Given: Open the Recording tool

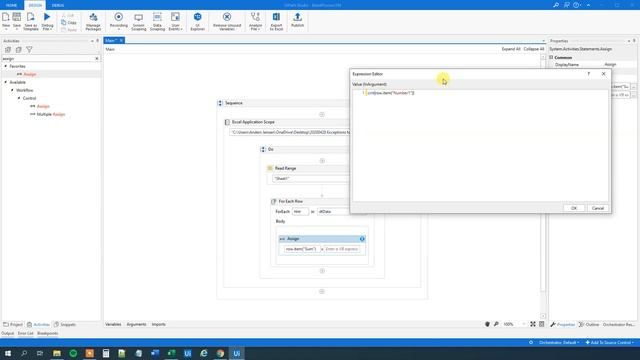Looking at the screenshot, I should click(119, 21).
